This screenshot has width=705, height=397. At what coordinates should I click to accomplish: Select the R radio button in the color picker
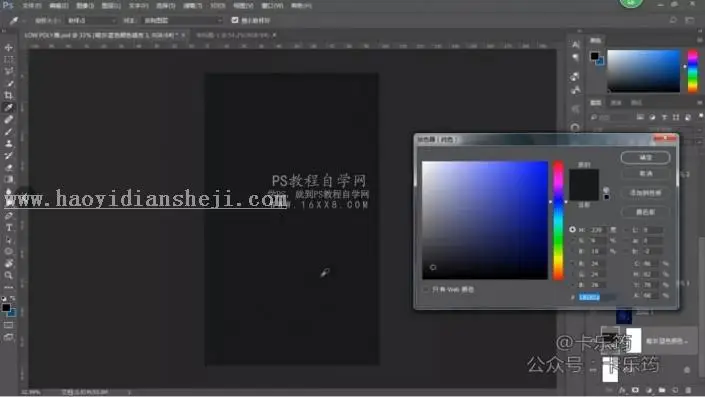pyautogui.click(x=572, y=263)
